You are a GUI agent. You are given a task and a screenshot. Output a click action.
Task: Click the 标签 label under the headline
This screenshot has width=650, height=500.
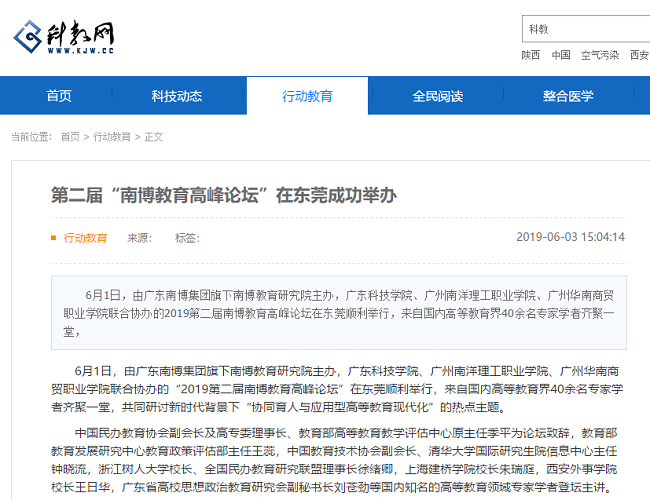pyautogui.click(x=187, y=238)
